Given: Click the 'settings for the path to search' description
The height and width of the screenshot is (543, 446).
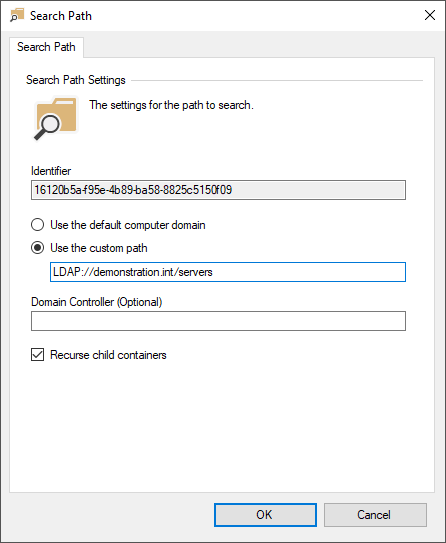Looking at the screenshot, I should (171, 105).
